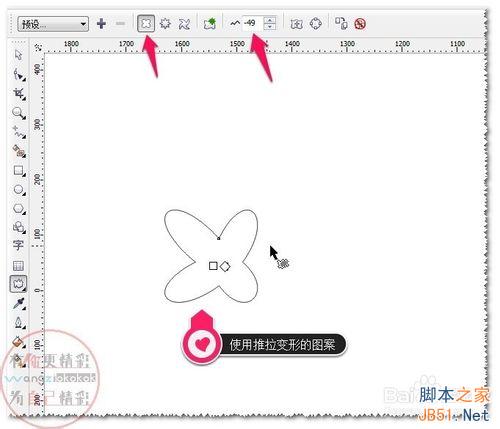Switch to Zipper distortion mode

(x=165, y=24)
